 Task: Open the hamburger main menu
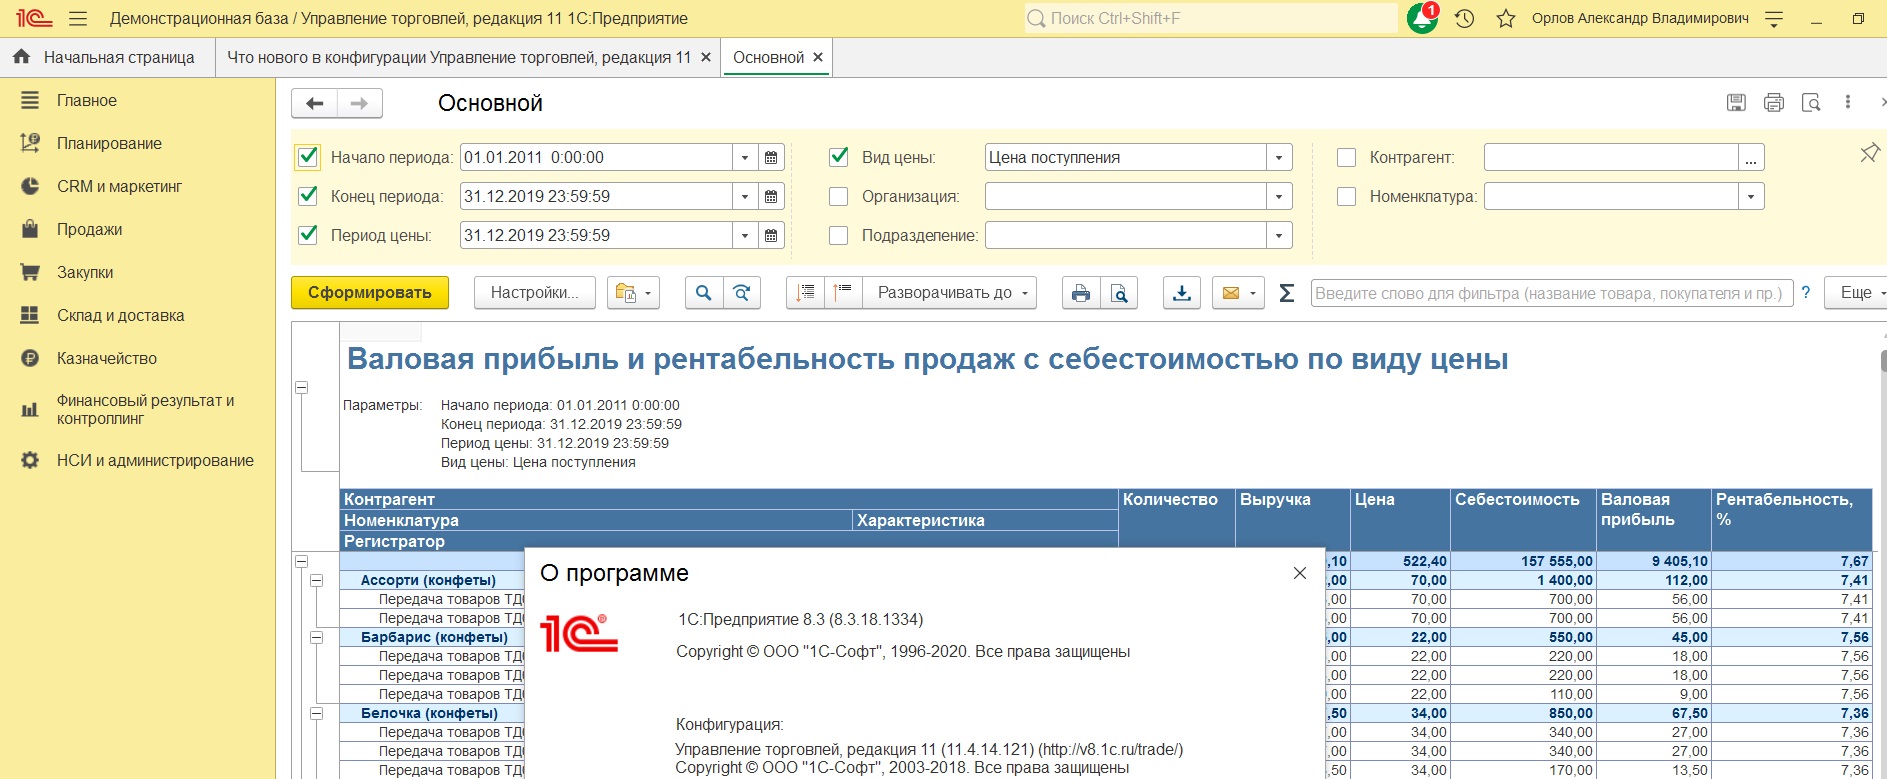tap(78, 19)
